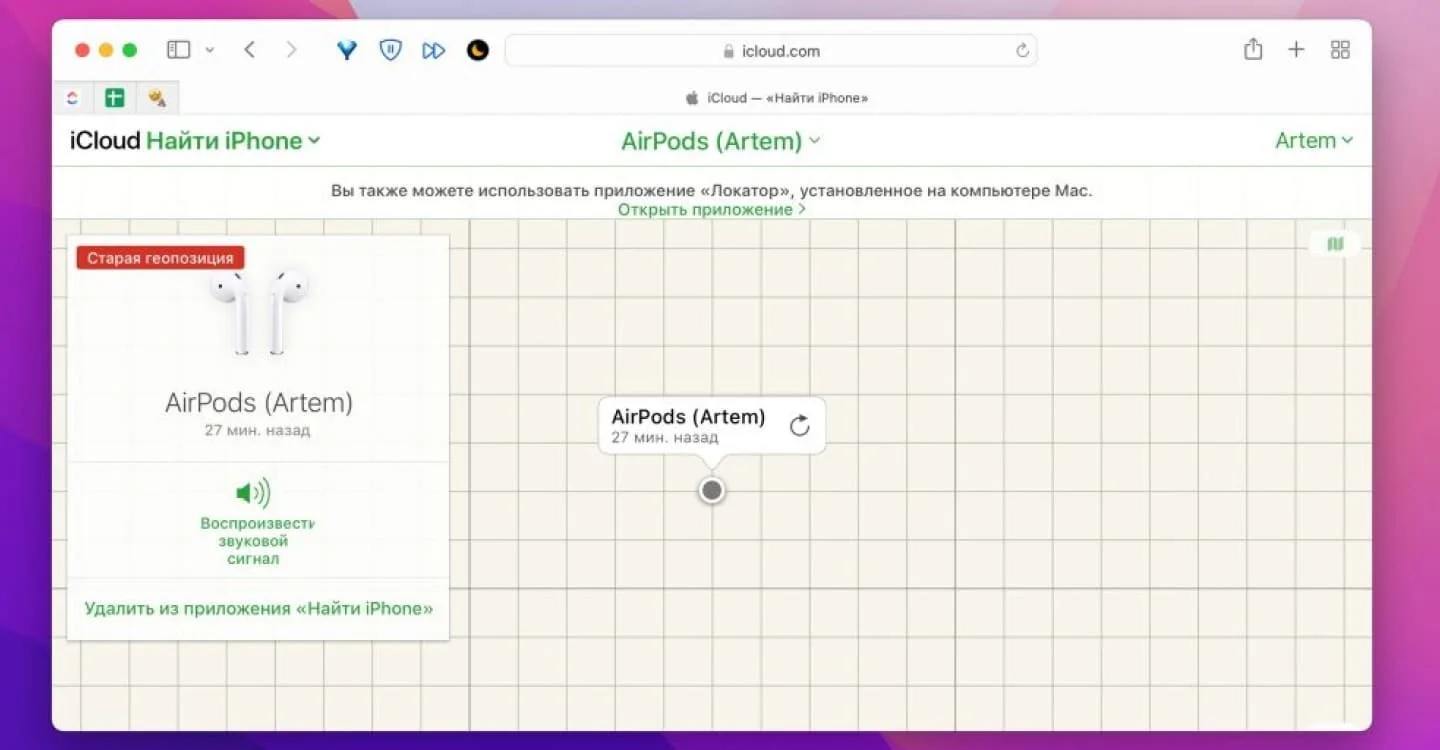Open the first pinned tab

click(x=72, y=98)
